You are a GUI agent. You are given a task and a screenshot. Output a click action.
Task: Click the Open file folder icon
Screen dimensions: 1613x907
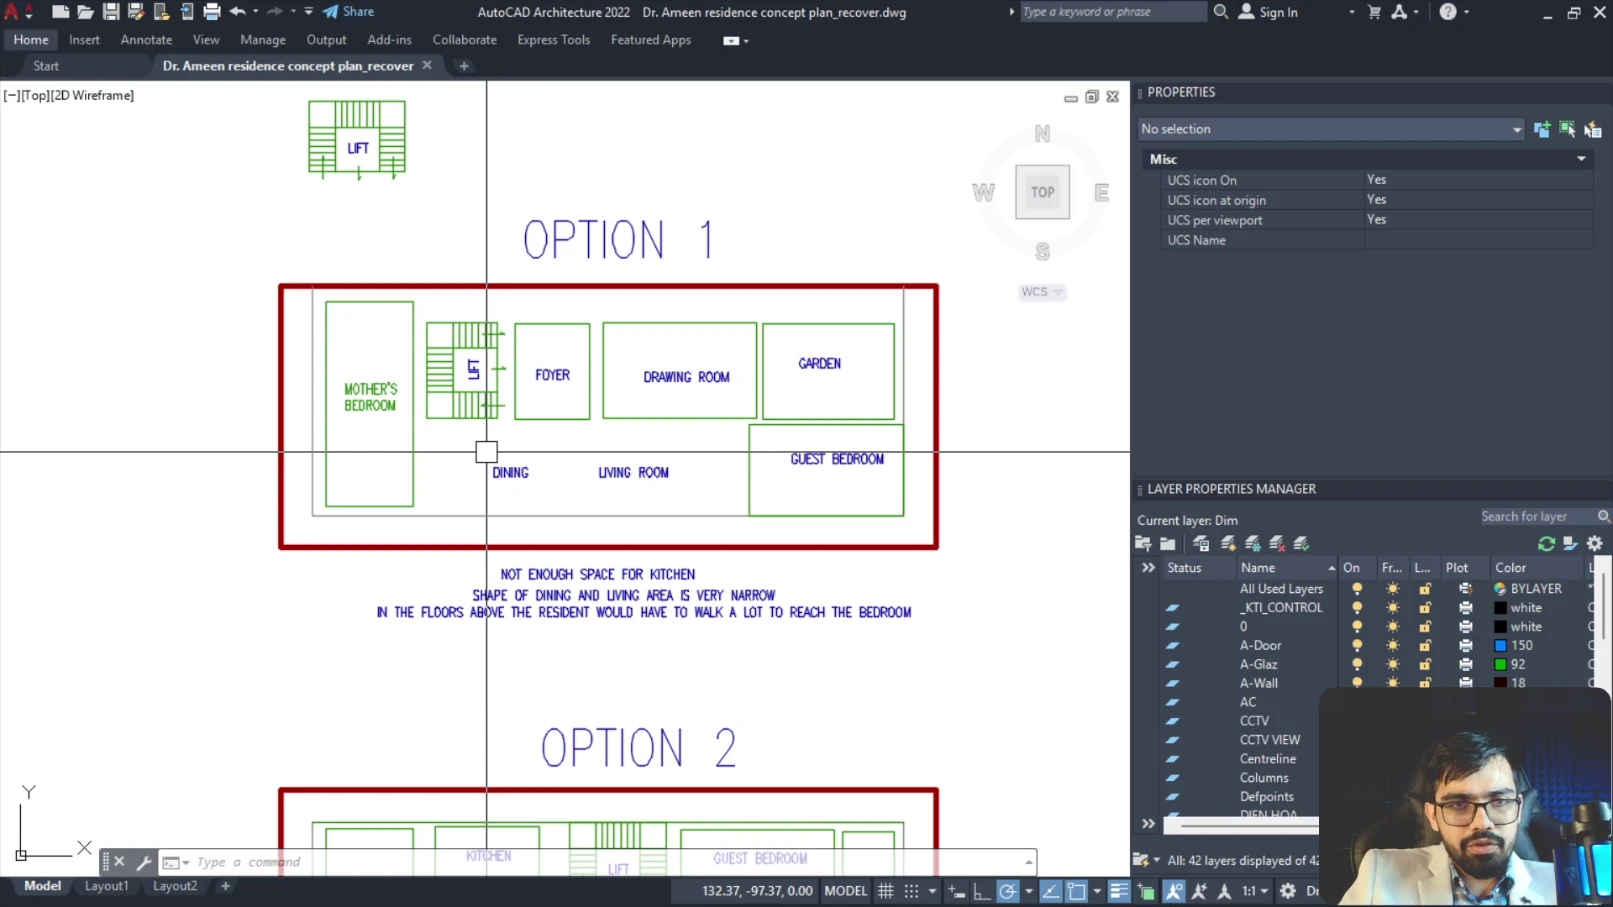pos(85,12)
